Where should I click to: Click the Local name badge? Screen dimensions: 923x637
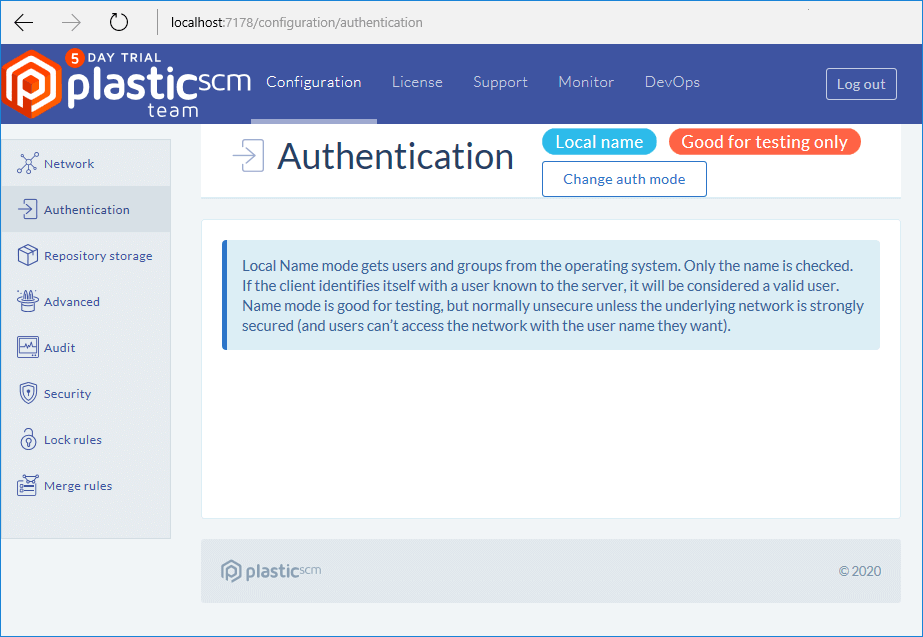[599, 142]
